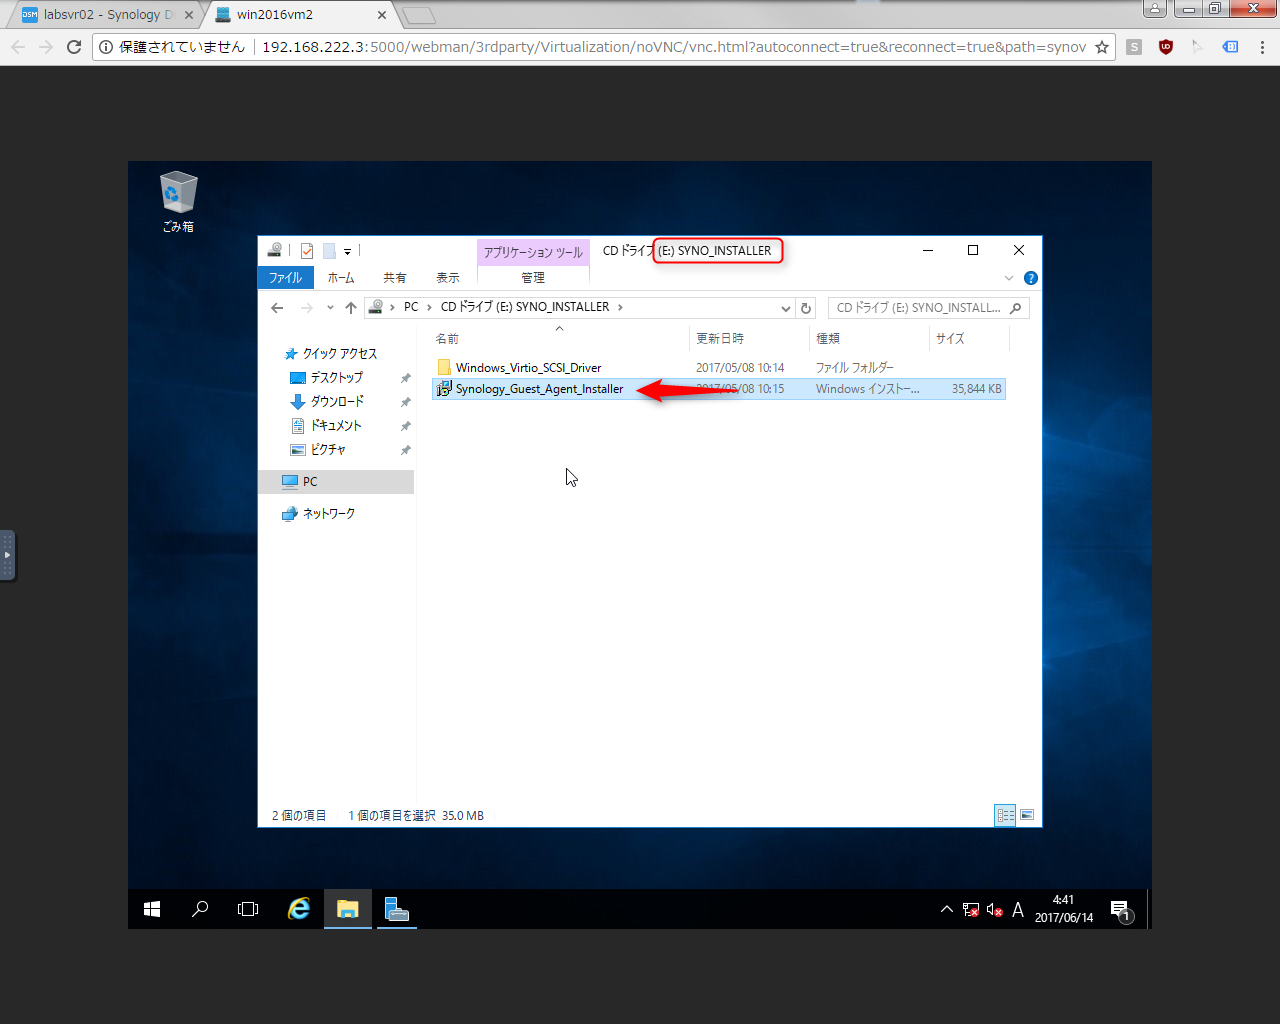Open デスクトップ in navigation pane

(336, 378)
